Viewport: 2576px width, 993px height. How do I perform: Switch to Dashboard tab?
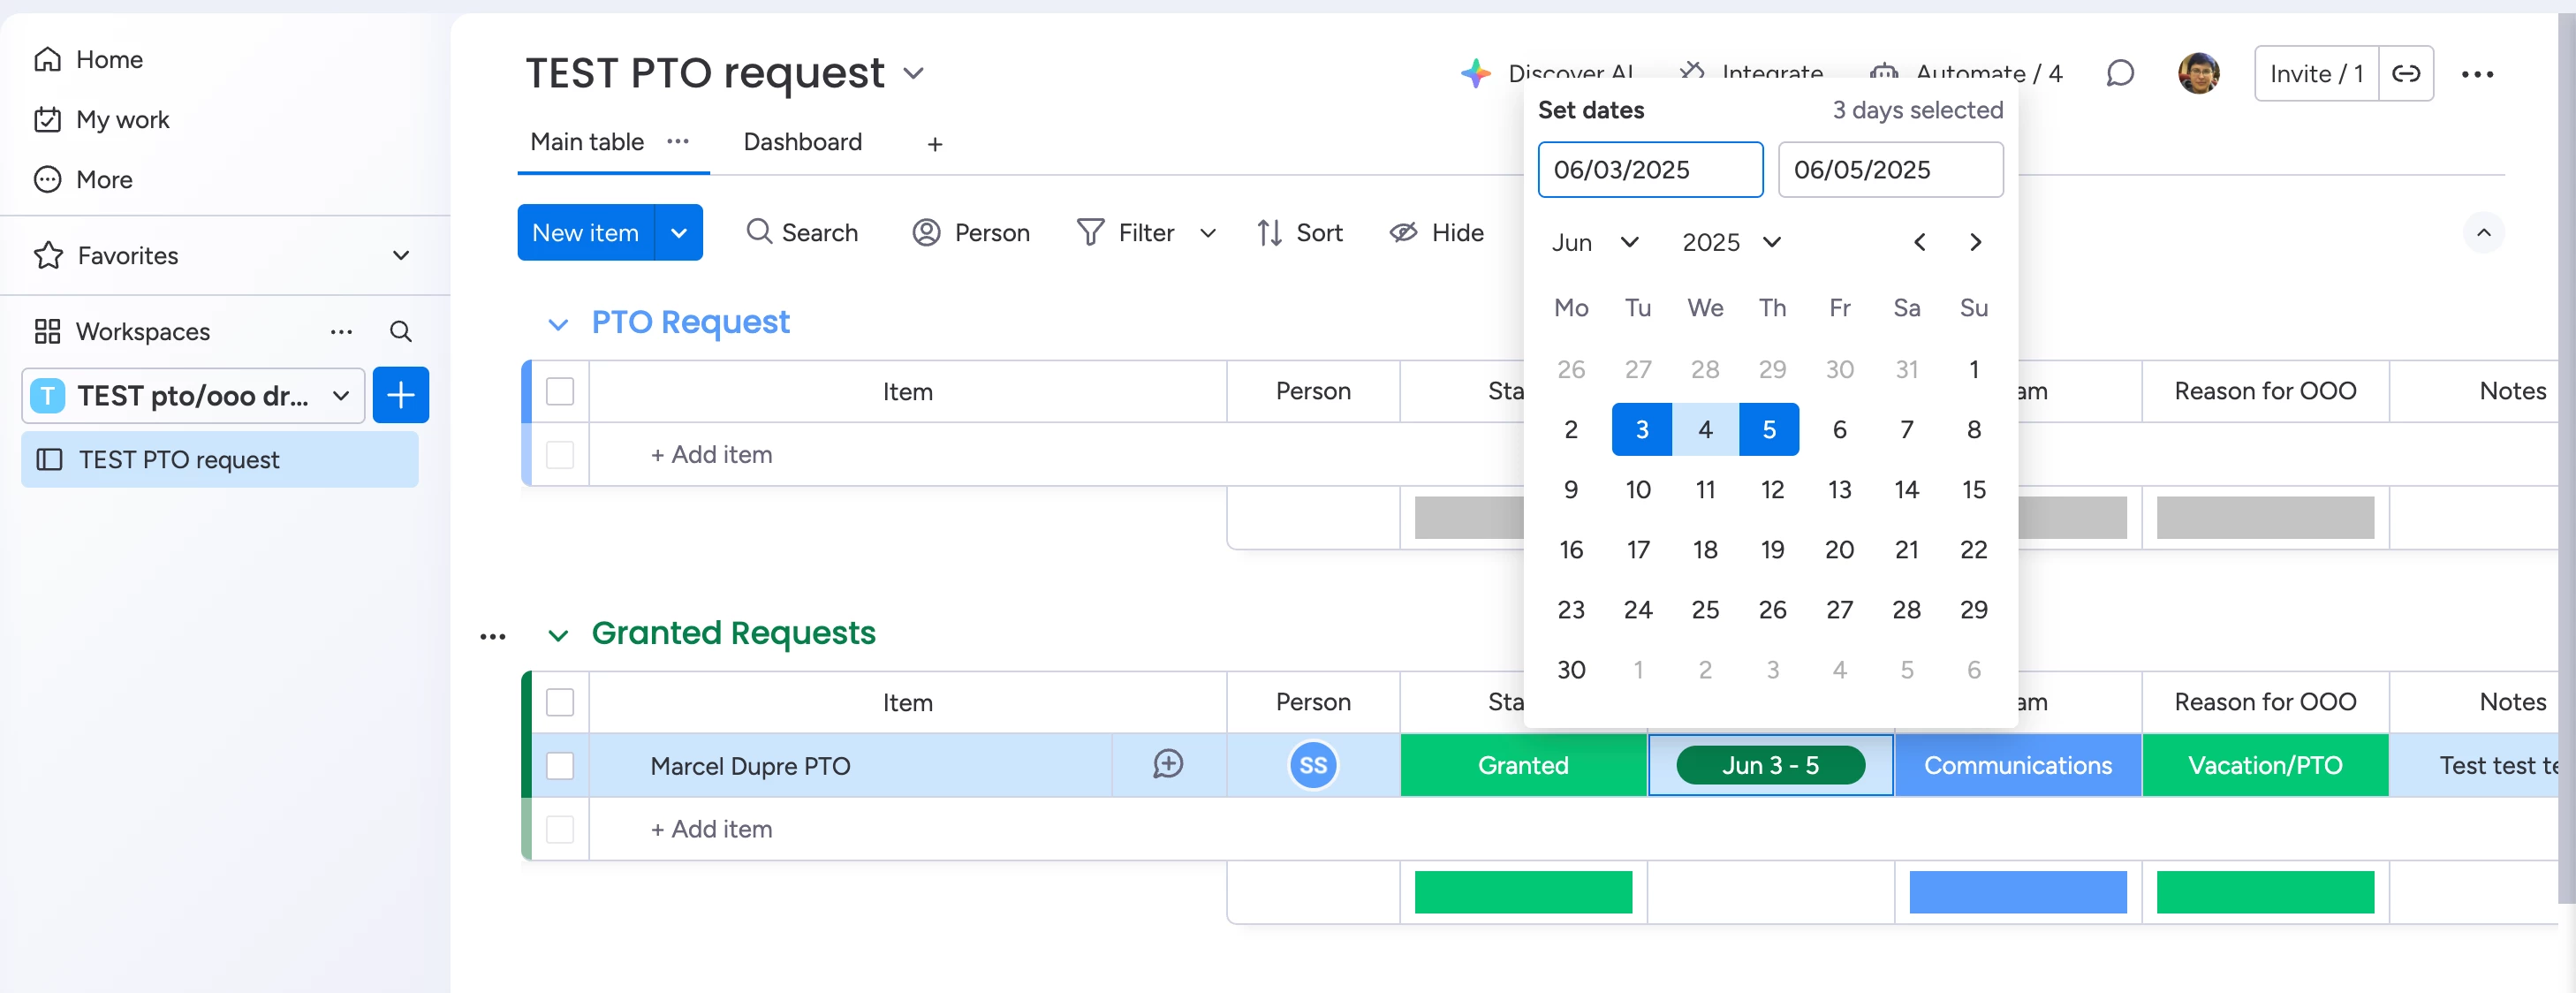[x=802, y=141]
